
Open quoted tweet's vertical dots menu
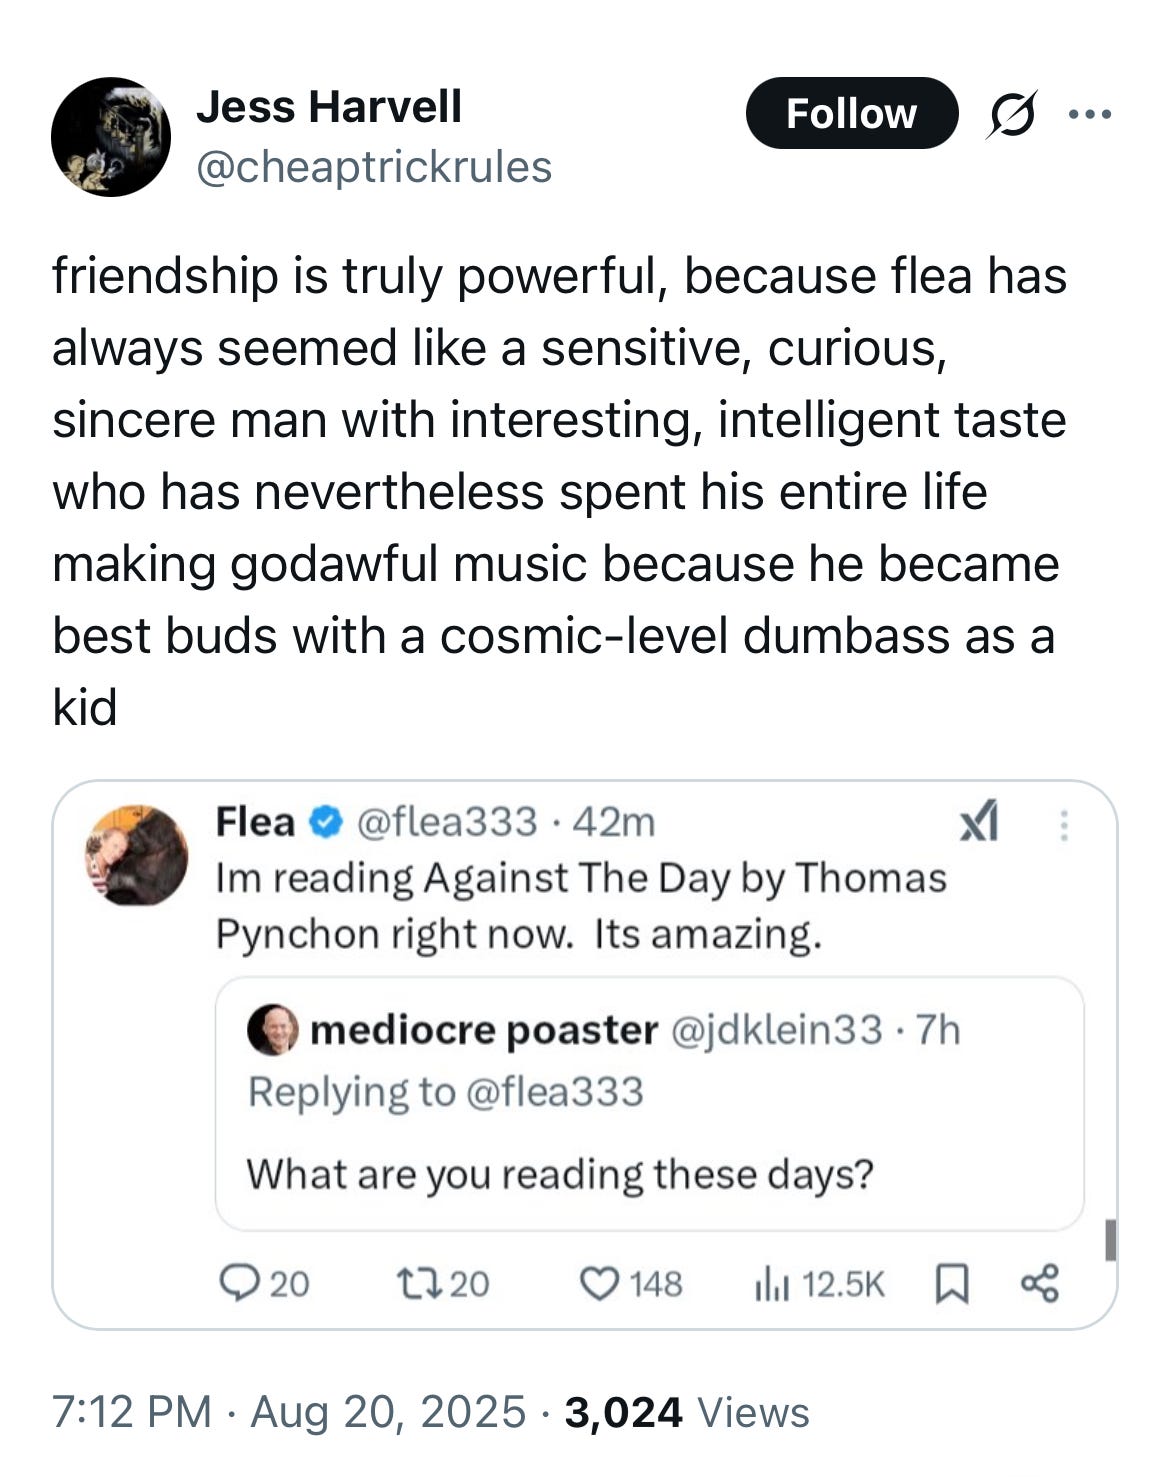point(1064,825)
